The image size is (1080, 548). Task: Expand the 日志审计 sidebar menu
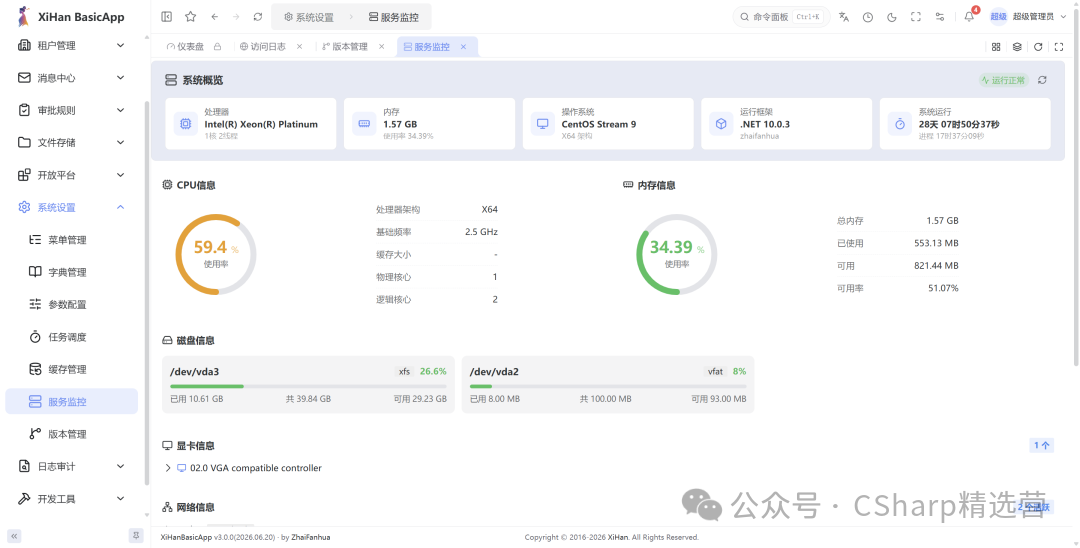(72, 467)
